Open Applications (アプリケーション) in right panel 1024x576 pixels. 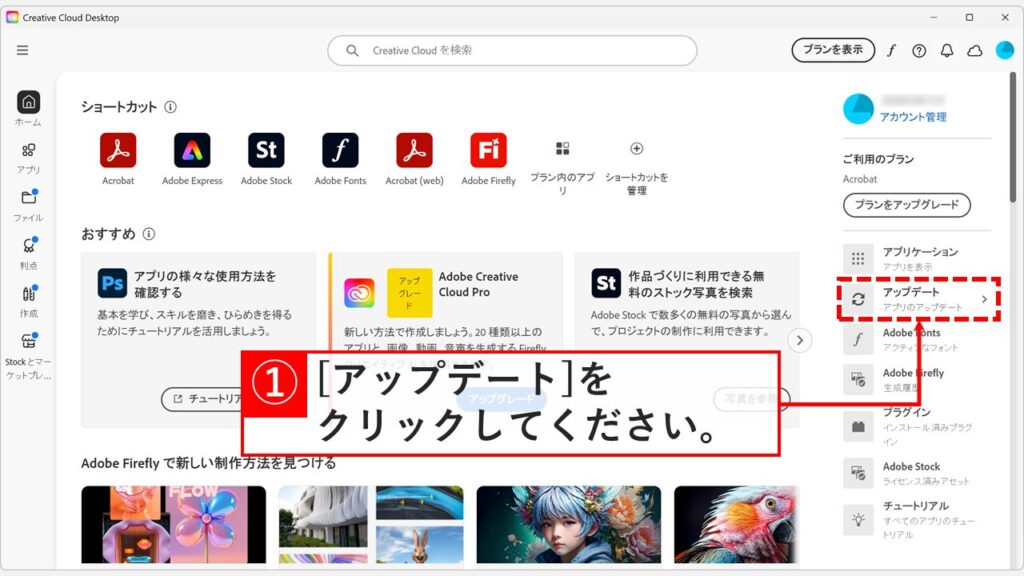916,259
